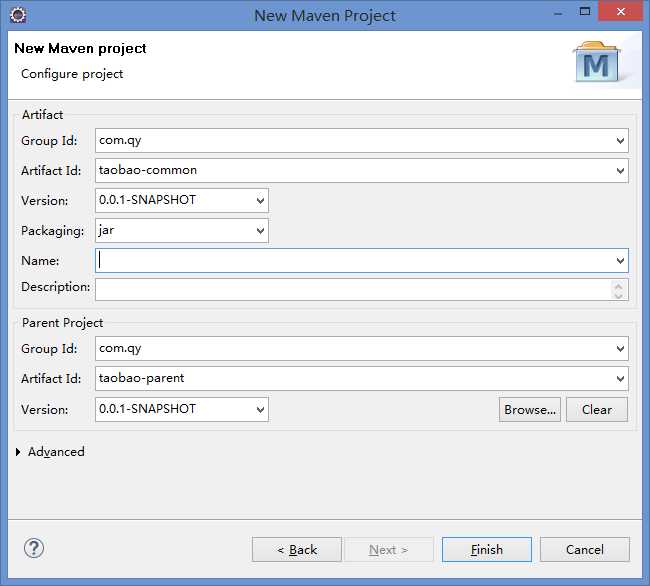Click the Cancel button
The image size is (650, 586).
[585, 550]
